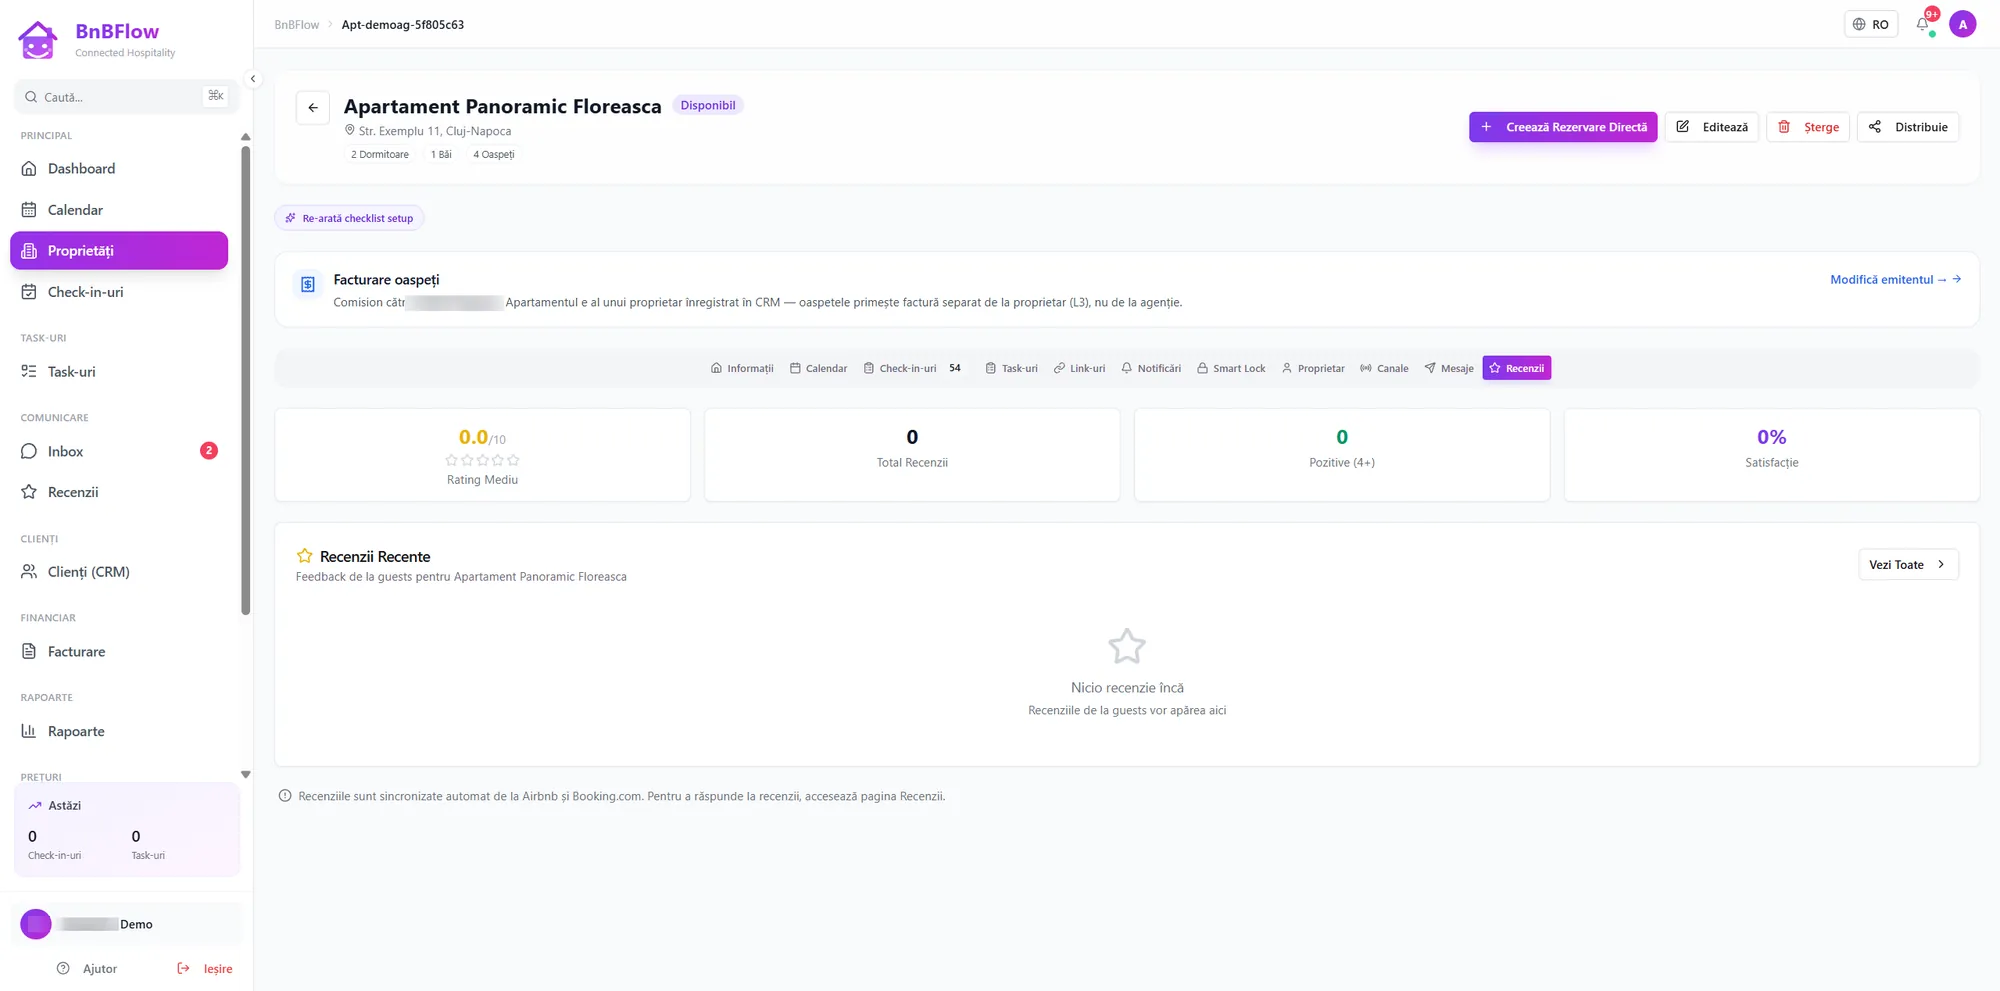Follow the Modifică emitentul link
The image size is (2000, 991).
pyautogui.click(x=1895, y=280)
